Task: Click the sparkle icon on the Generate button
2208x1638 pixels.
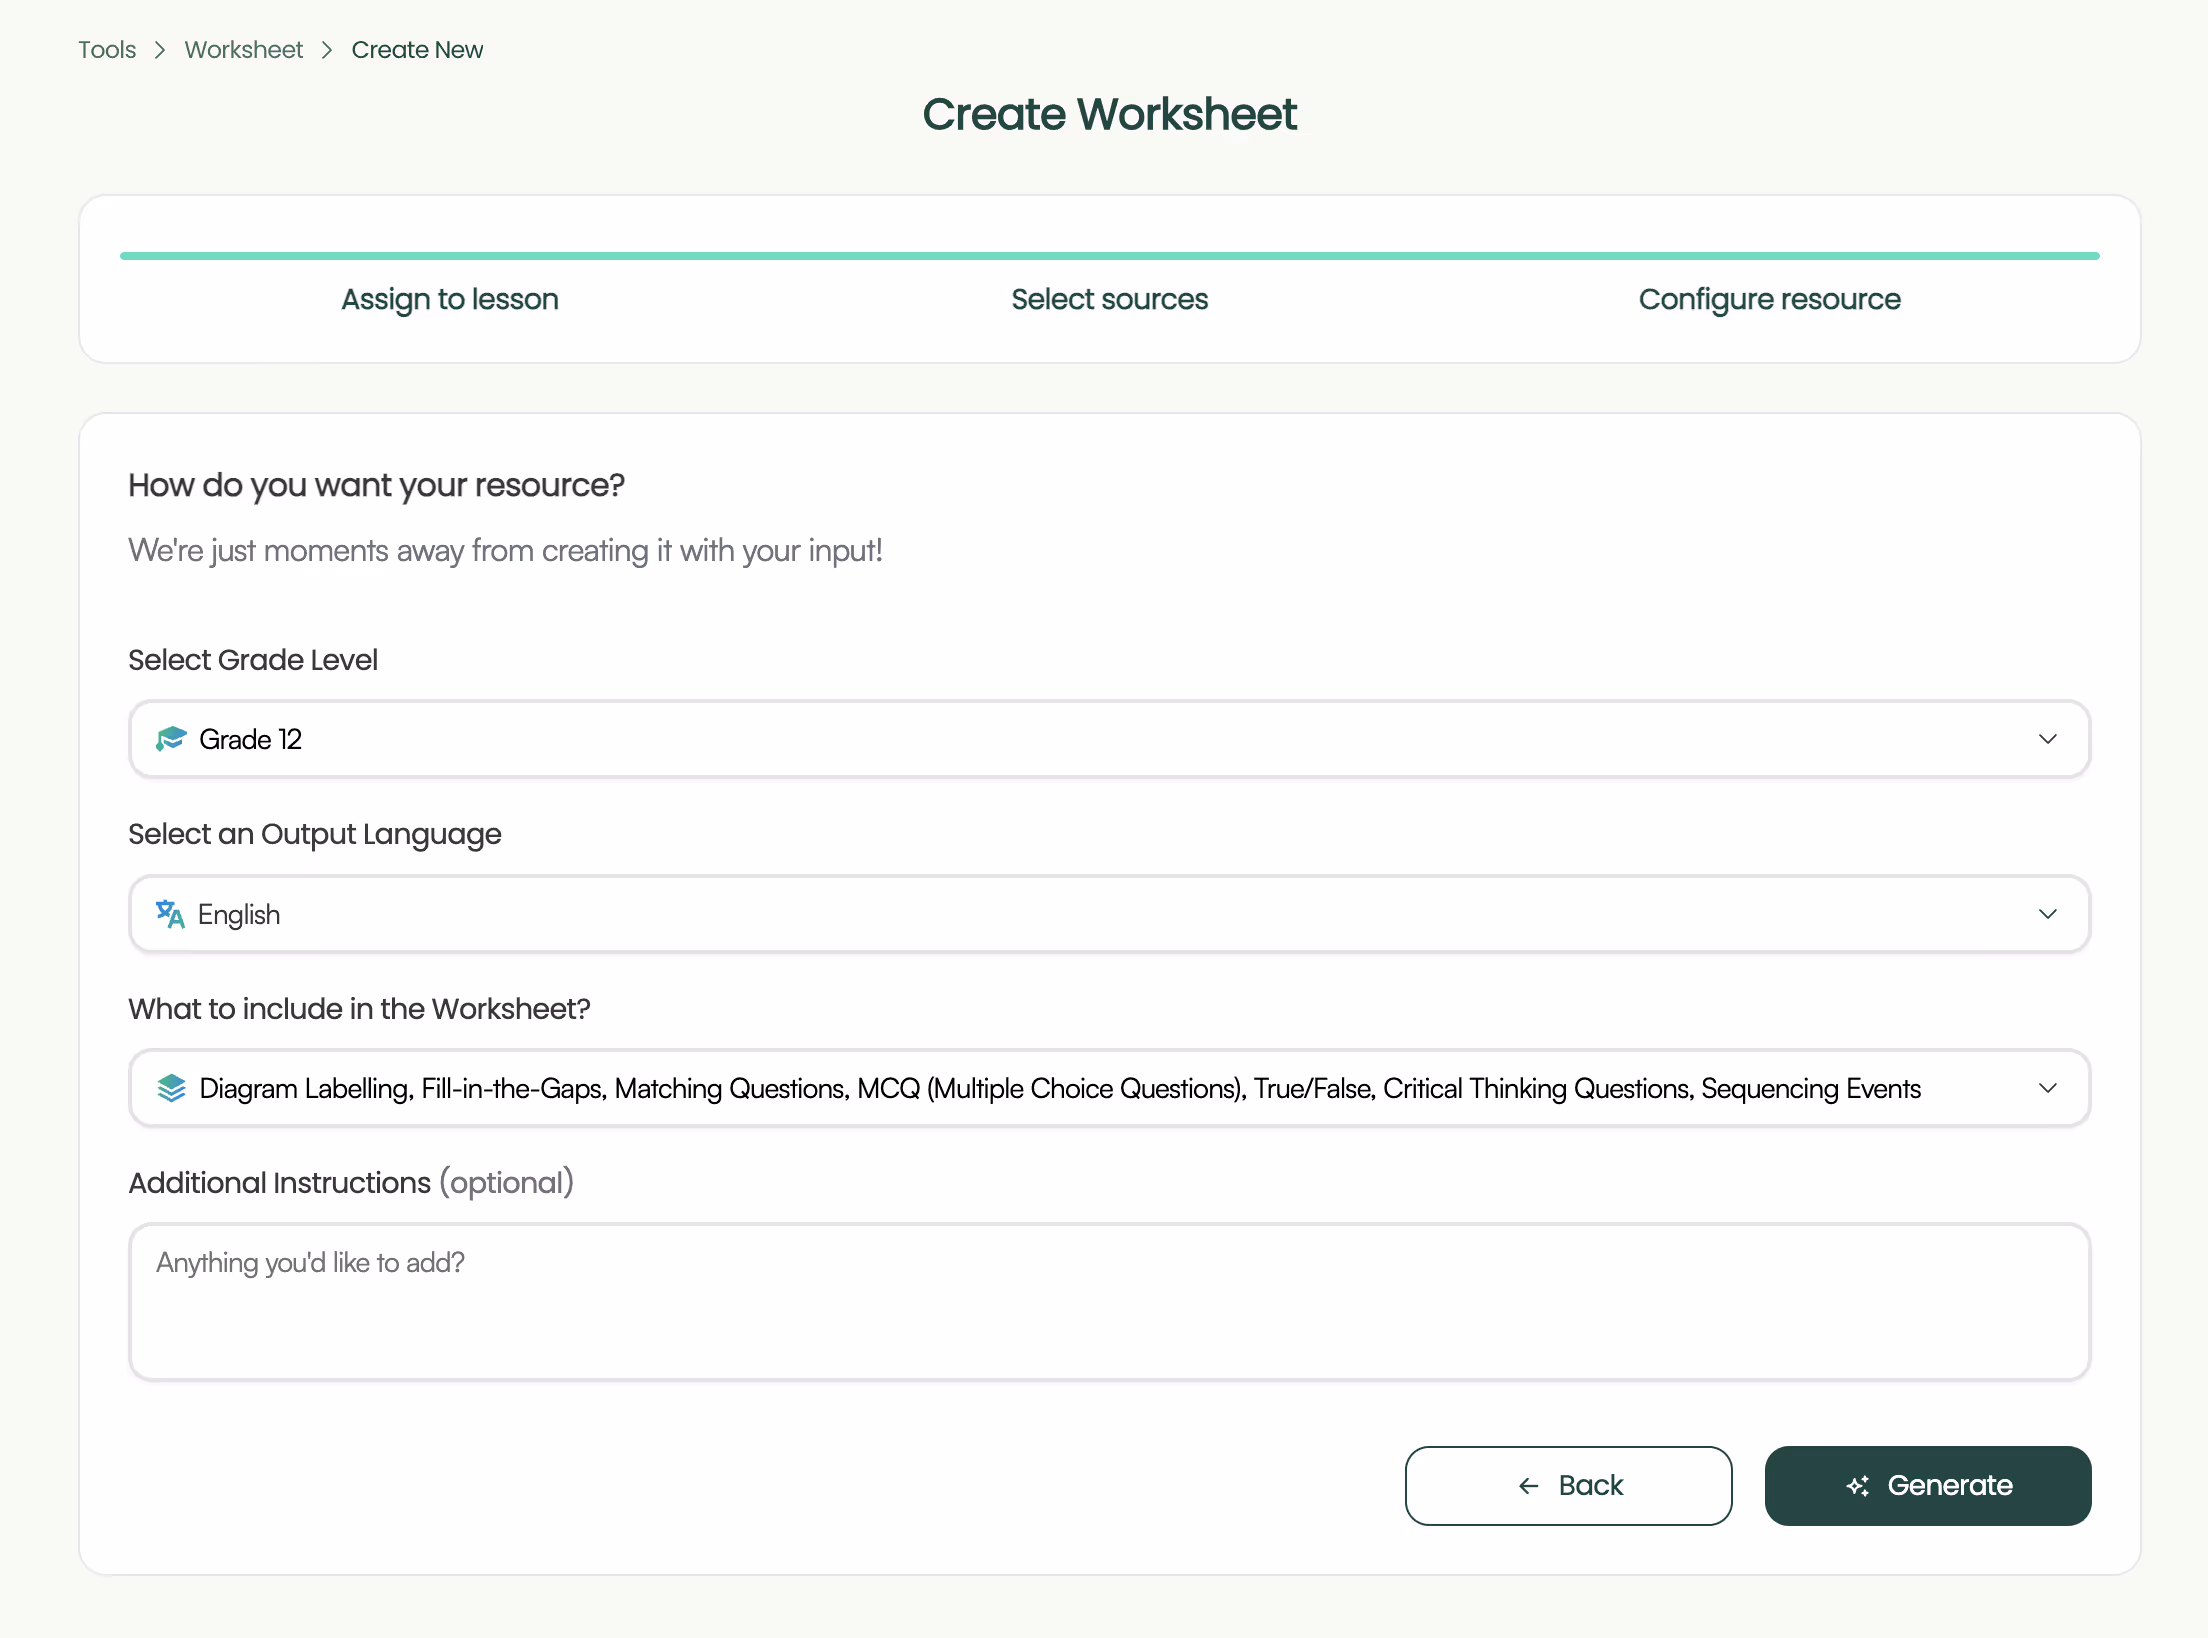Action: tap(1857, 1486)
